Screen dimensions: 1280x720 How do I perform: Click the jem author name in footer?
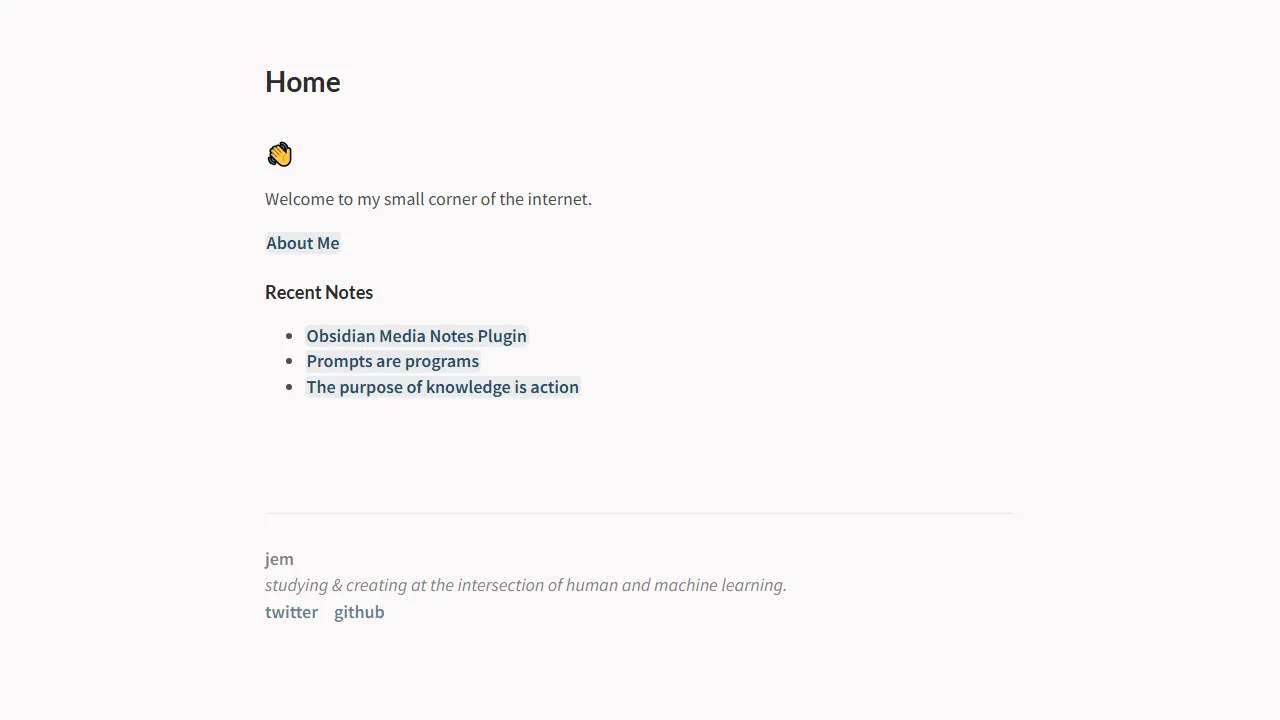279,559
